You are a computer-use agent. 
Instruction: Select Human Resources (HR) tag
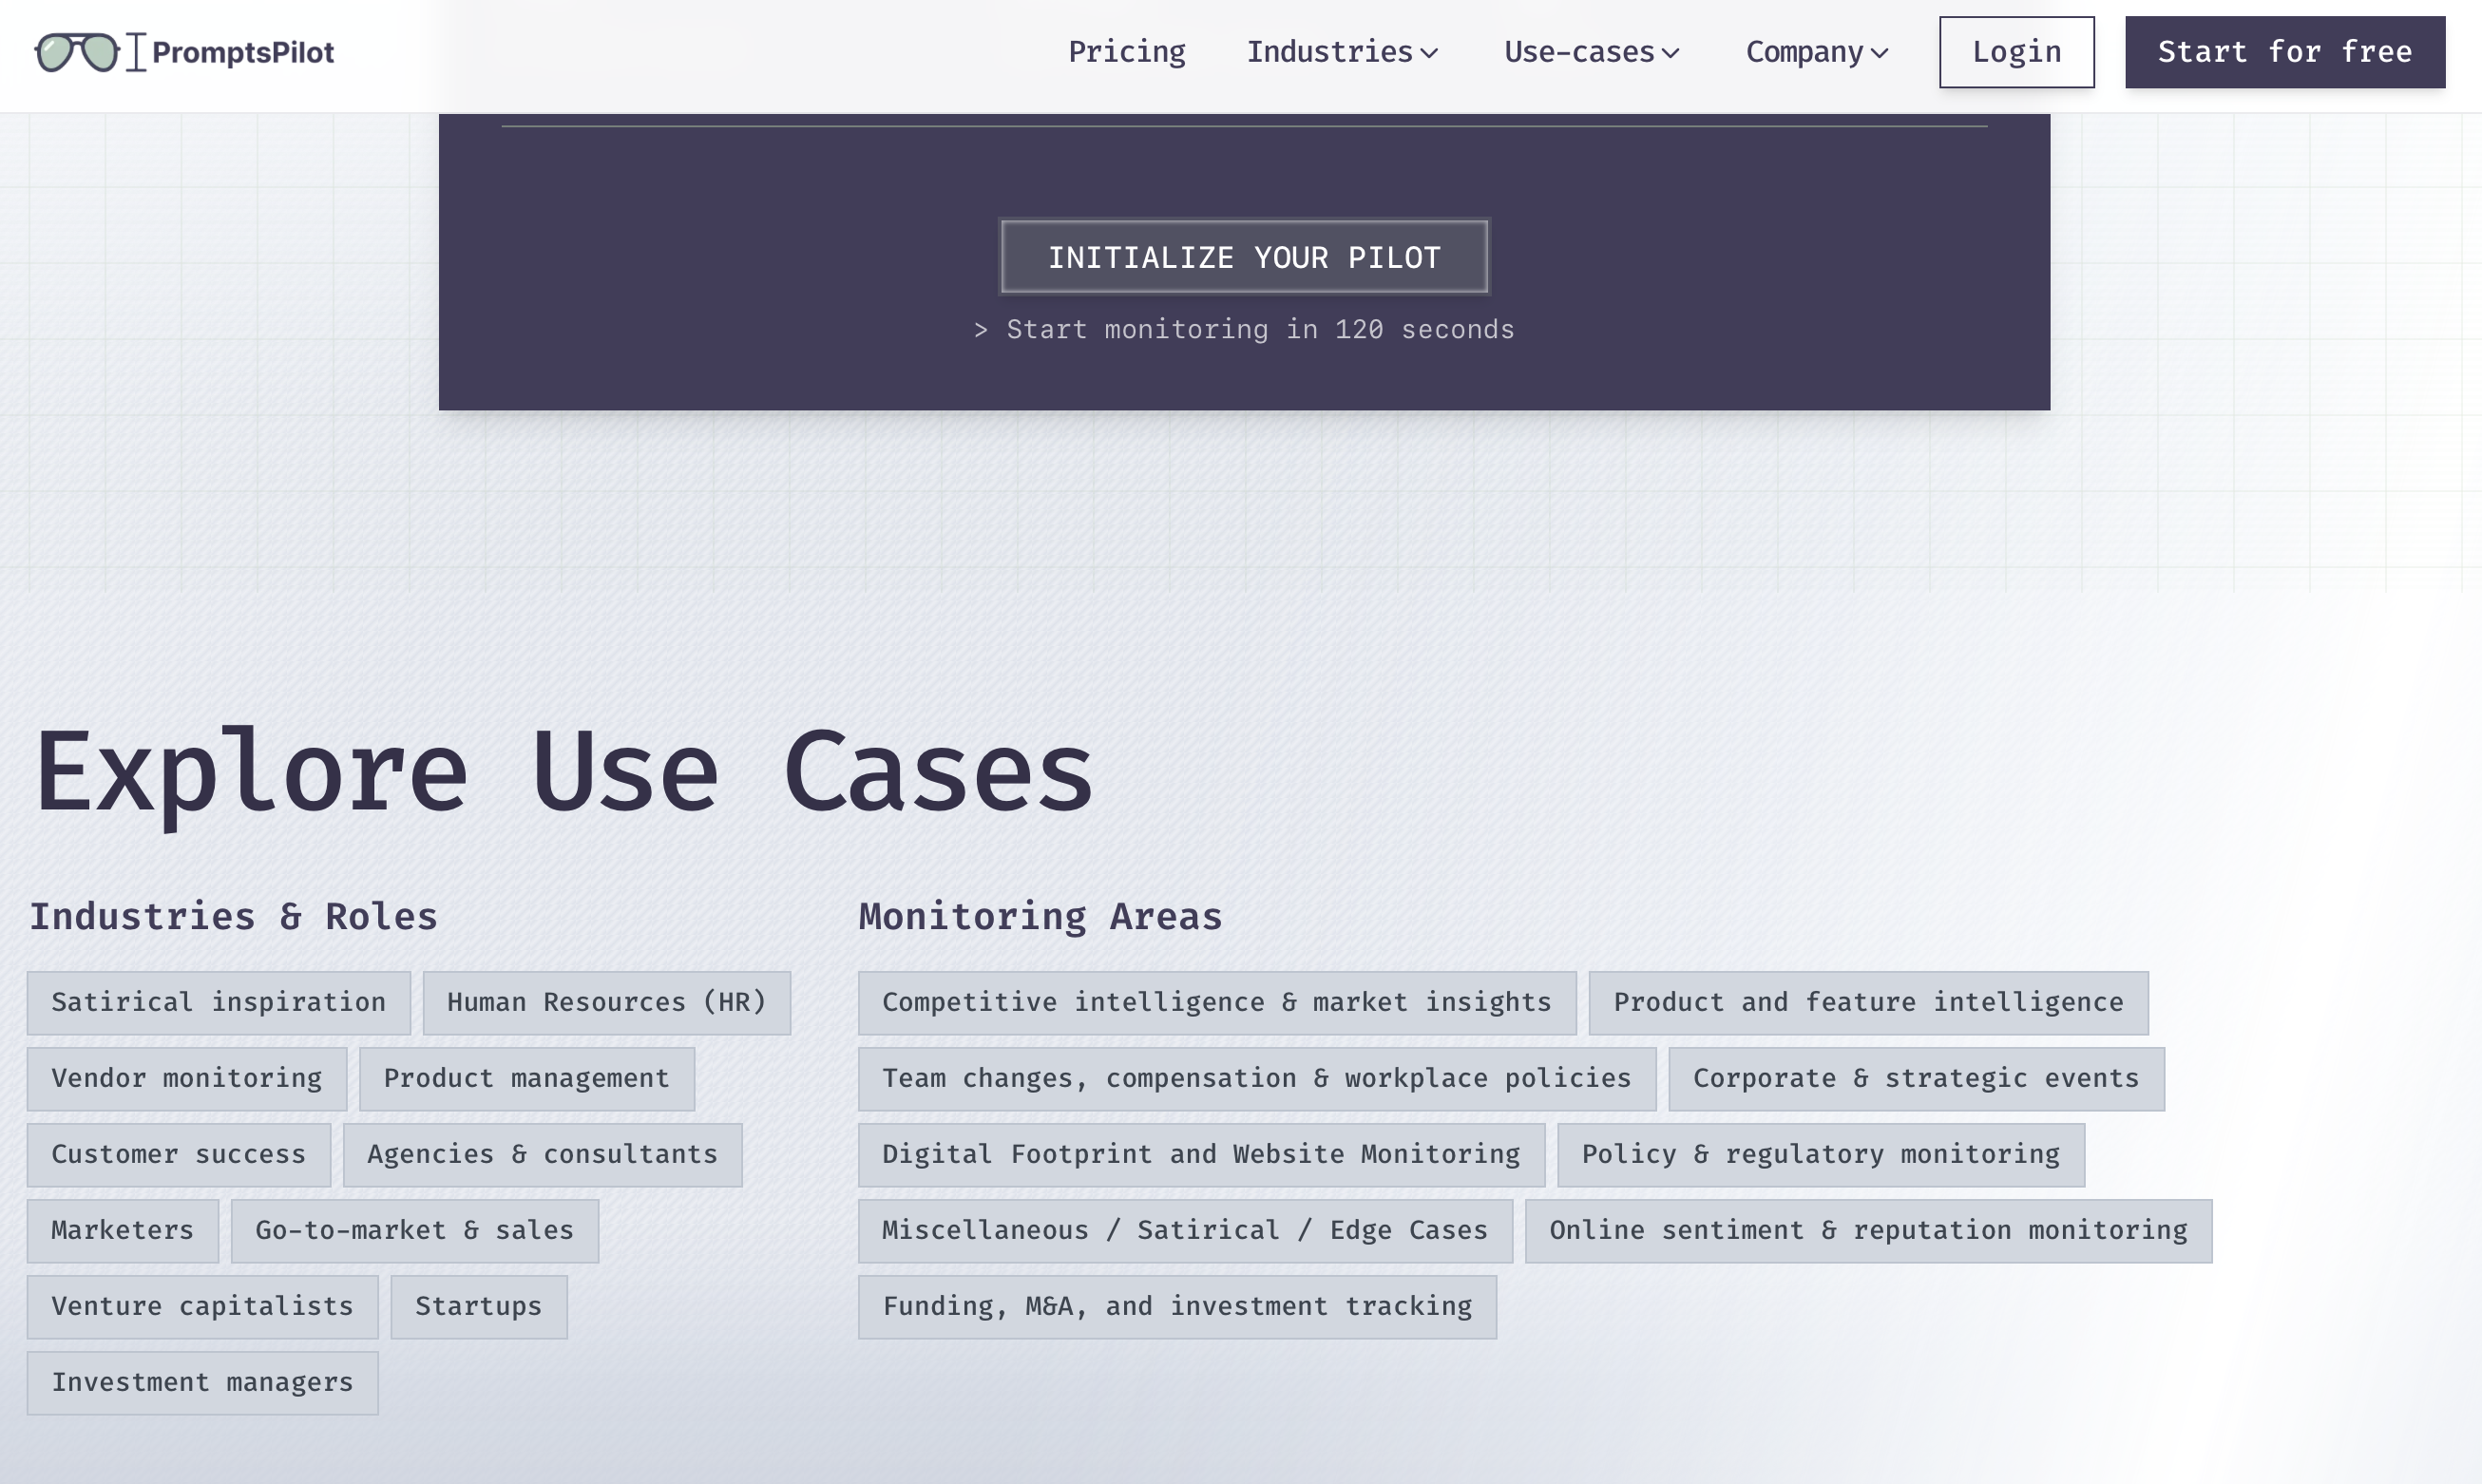coord(606,1002)
